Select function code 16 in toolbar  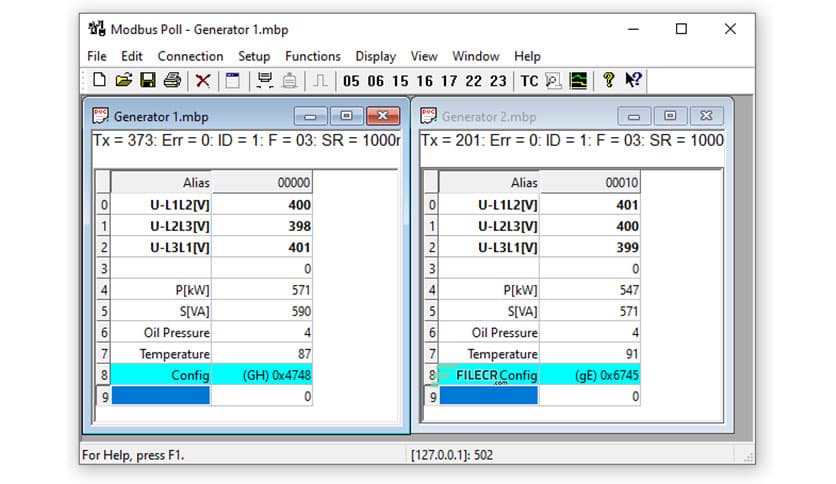(x=425, y=81)
